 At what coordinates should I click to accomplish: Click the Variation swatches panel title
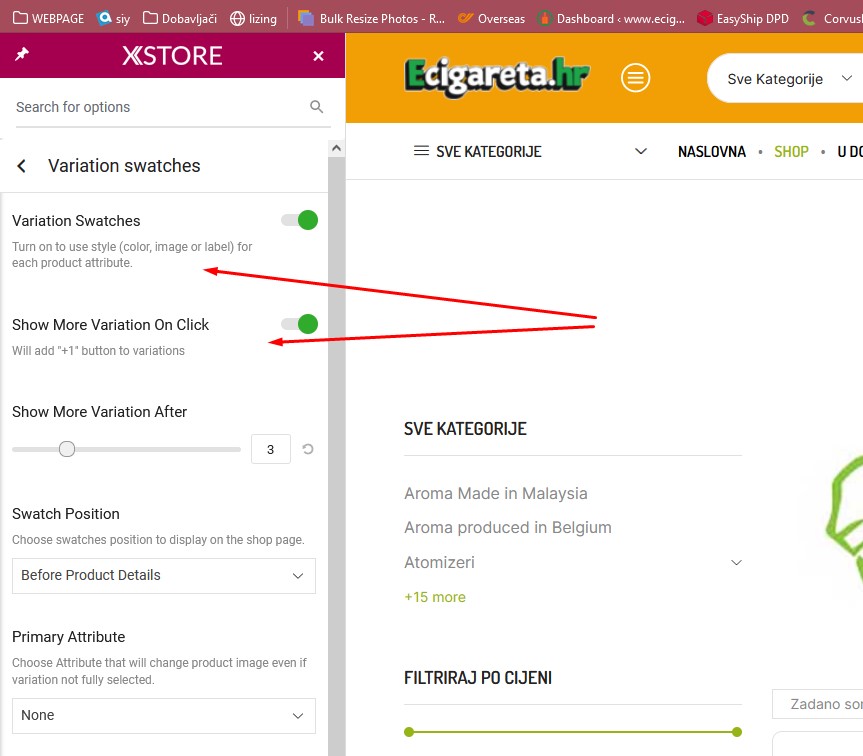(124, 166)
